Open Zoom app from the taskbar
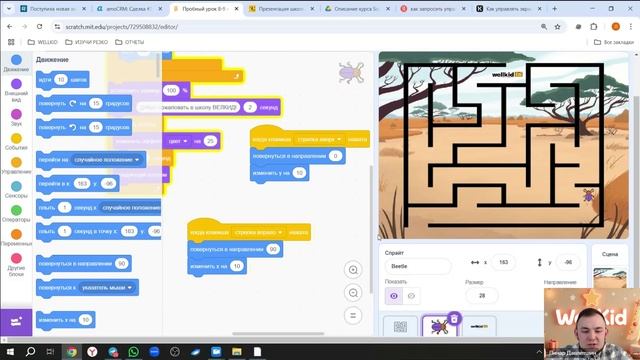Image resolution: width=640 pixels, height=360 pixels. [154, 351]
